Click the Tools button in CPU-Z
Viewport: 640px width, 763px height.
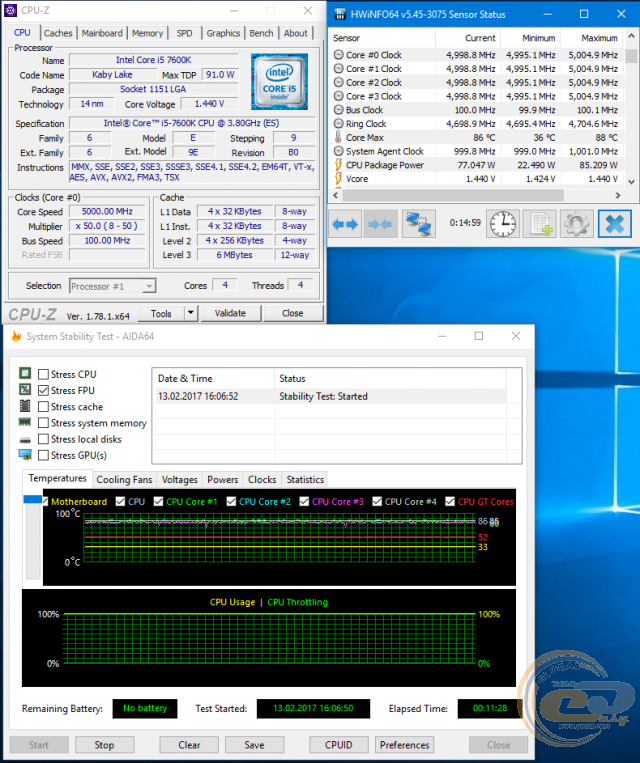click(x=162, y=313)
